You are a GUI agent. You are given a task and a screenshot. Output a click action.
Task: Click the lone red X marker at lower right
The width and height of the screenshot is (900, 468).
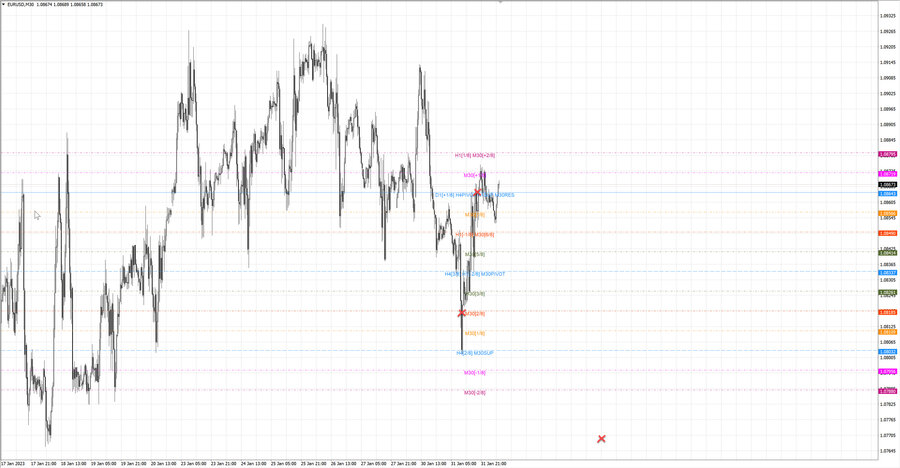pyautogui.click(x=601, y=439)
